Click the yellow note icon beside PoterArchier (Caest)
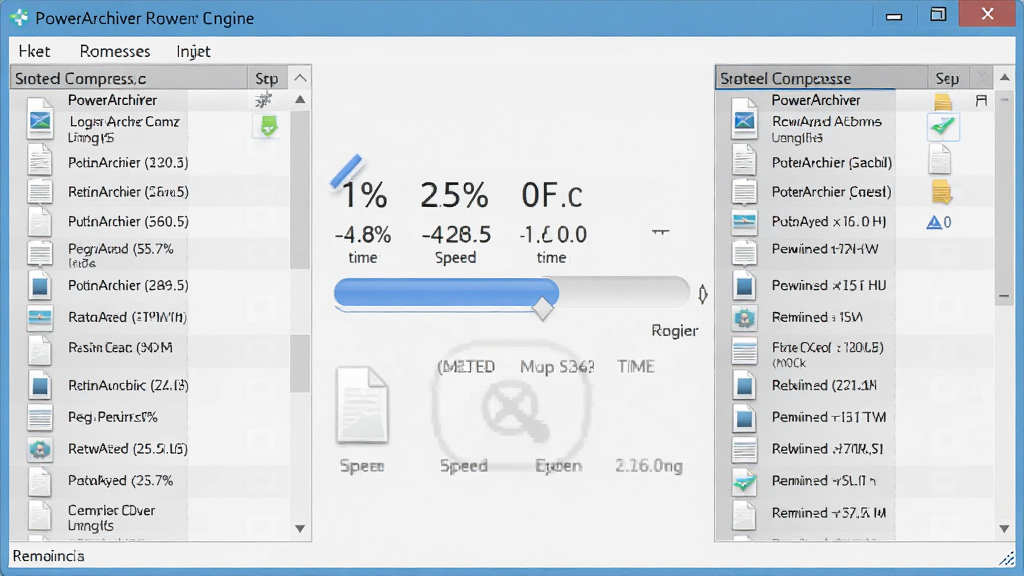Viewport: 1024px width, 576px height. (x=941, y=192)
